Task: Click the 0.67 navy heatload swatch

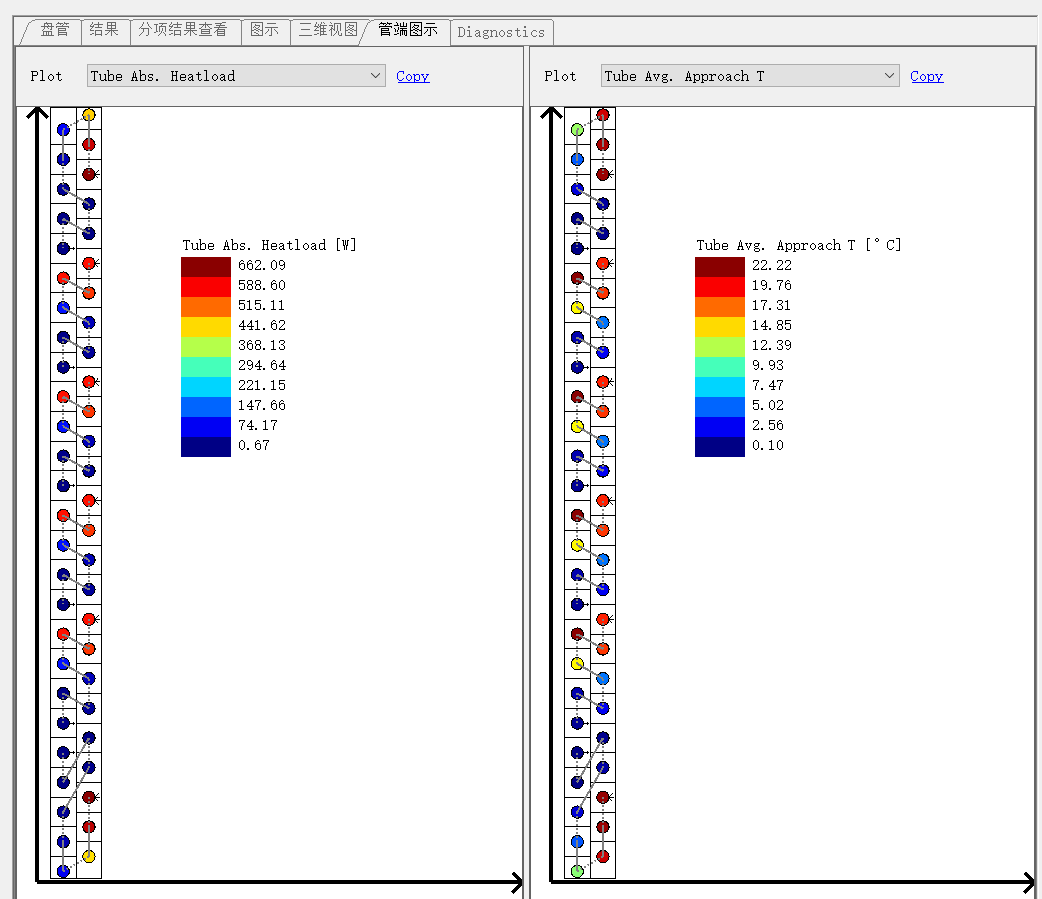Action: pyautogui.click(x=206, y=447)
